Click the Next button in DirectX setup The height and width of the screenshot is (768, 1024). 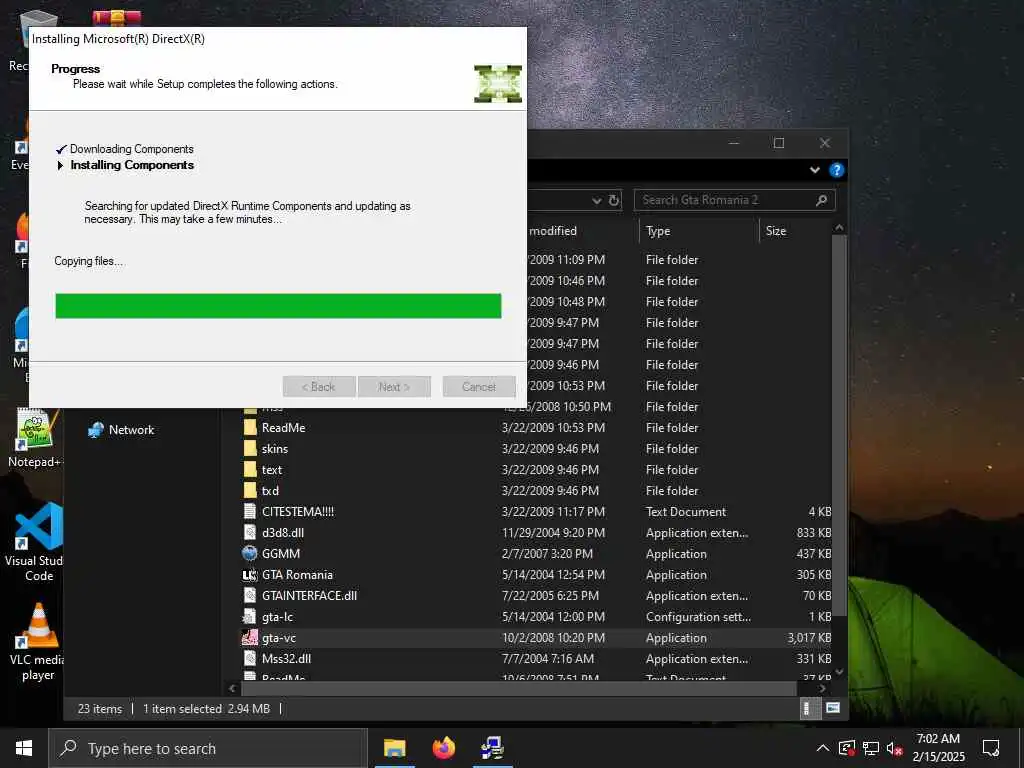pyautogui.click(x=394, y=387)
